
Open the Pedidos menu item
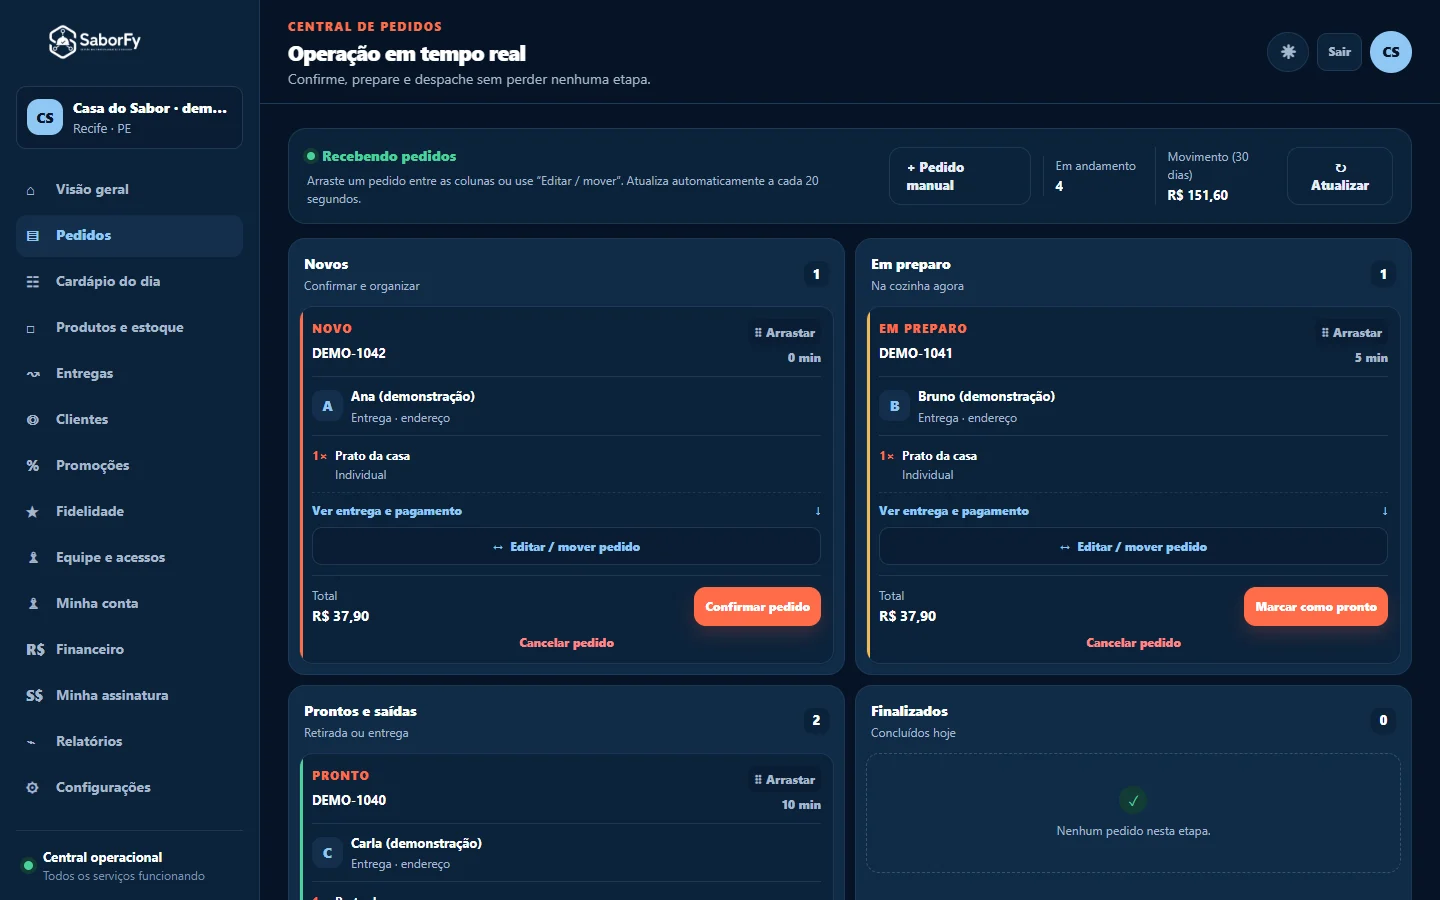click(x=129, y=236)
